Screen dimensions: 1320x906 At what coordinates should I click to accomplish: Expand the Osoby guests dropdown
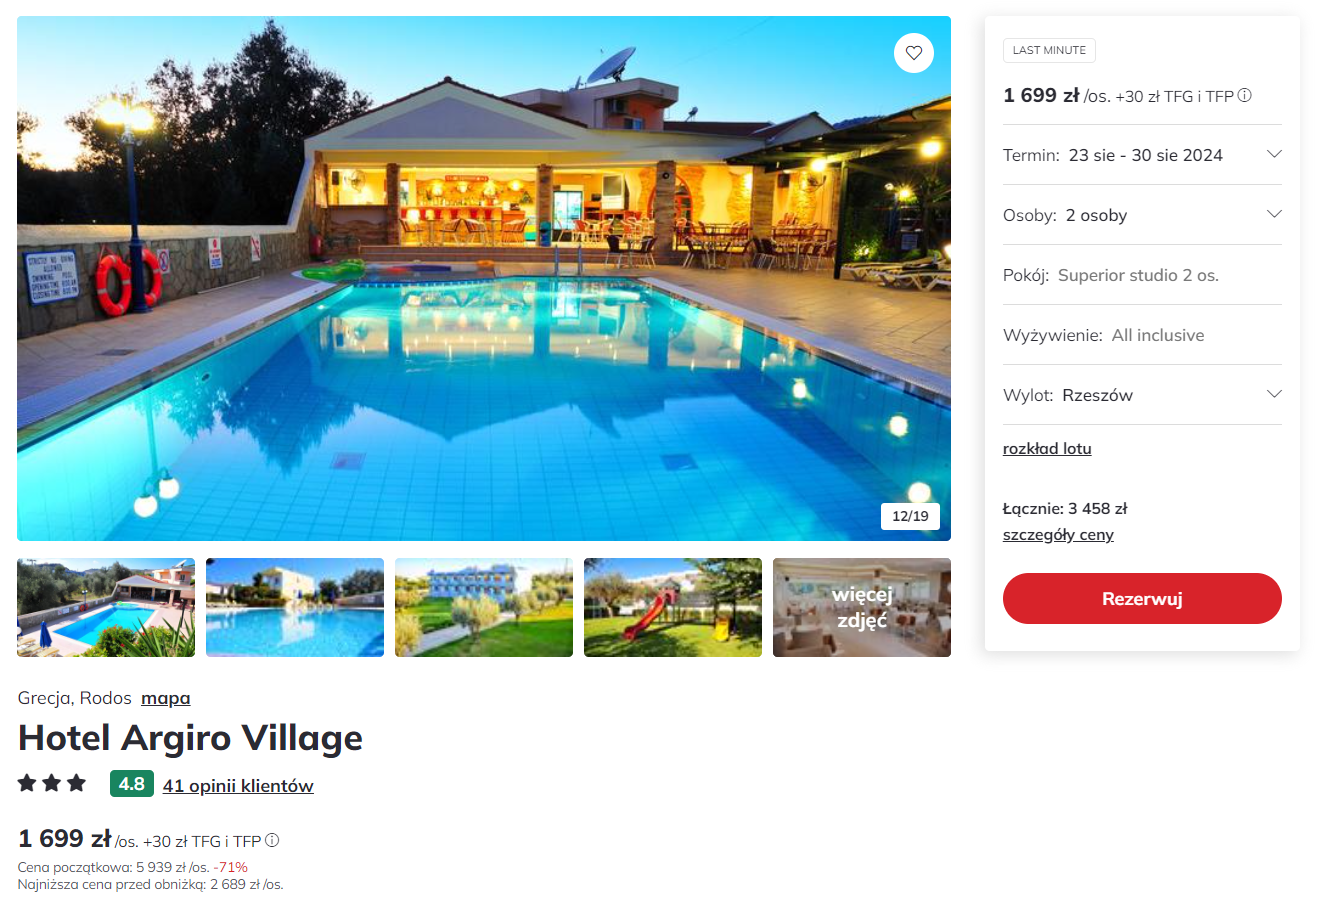[1142, 215]
